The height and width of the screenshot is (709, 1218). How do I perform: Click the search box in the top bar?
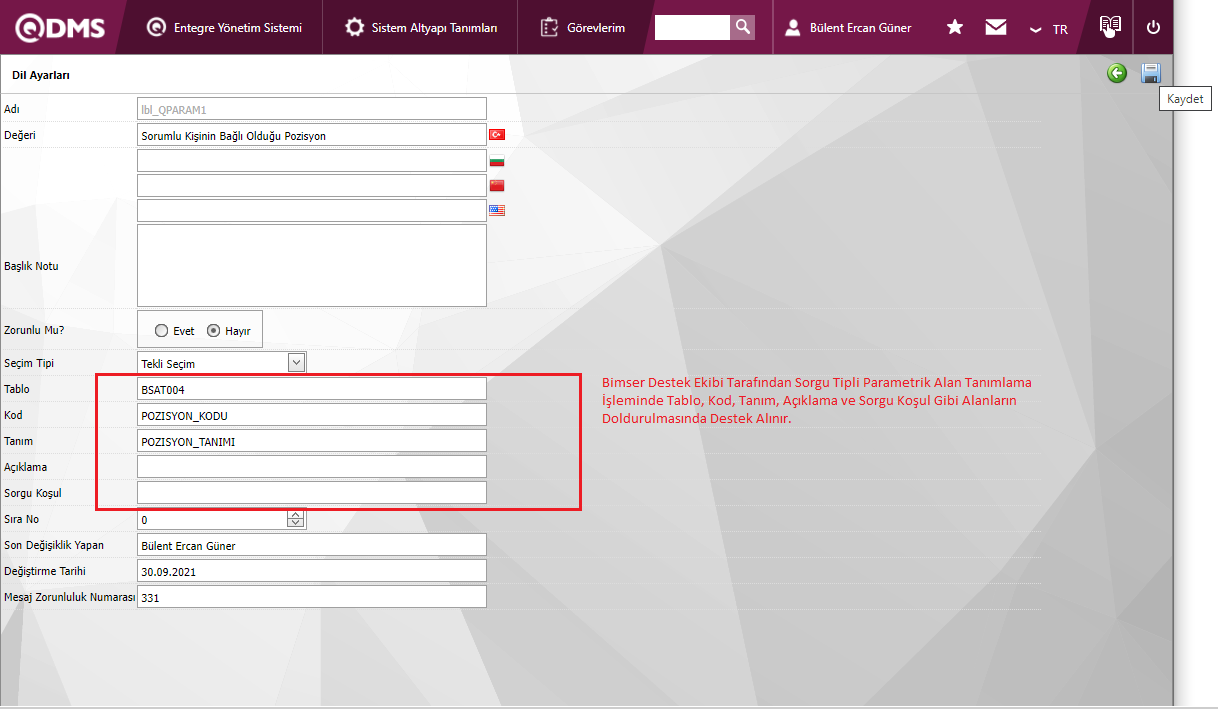pyautogui.click(x=692, y=27)
